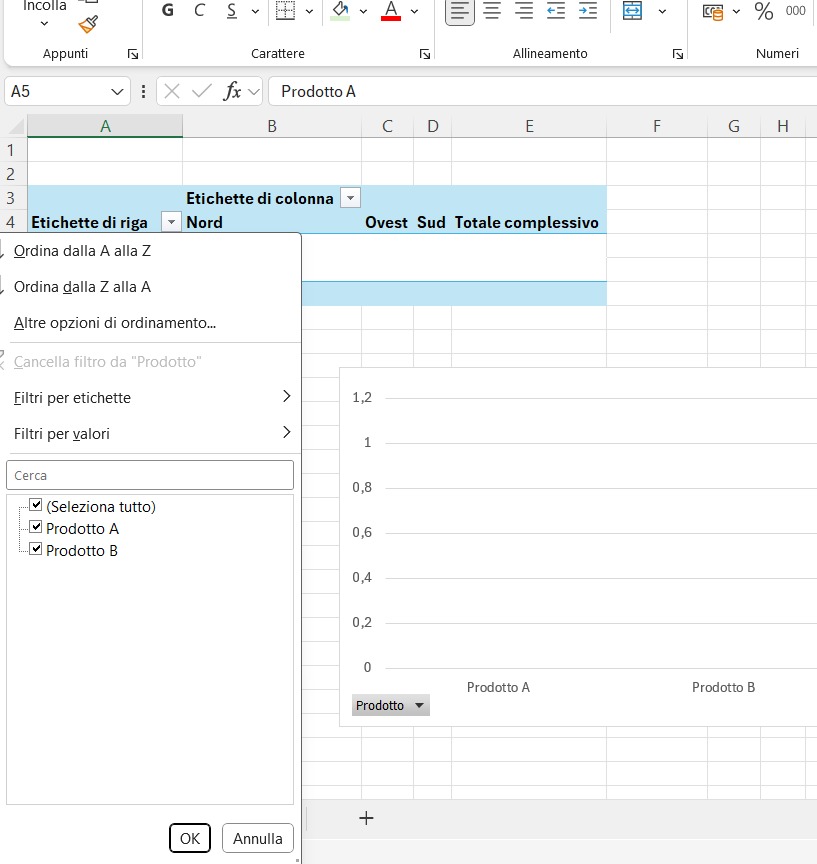Open the Filtri per etichette submenu
Image resolution: width=817 pixels, height=864 pixels.
click(150, 398)
